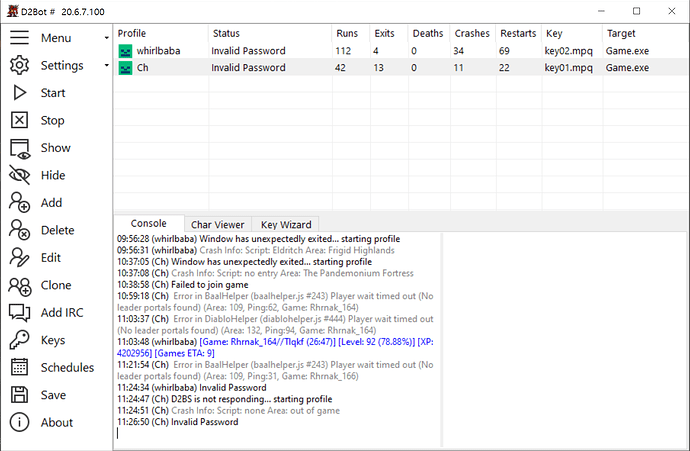Click the 11:26:50 Invalid Password console line
The width and height of the screenshot is (690, 451).
click(x=178, y=422)
